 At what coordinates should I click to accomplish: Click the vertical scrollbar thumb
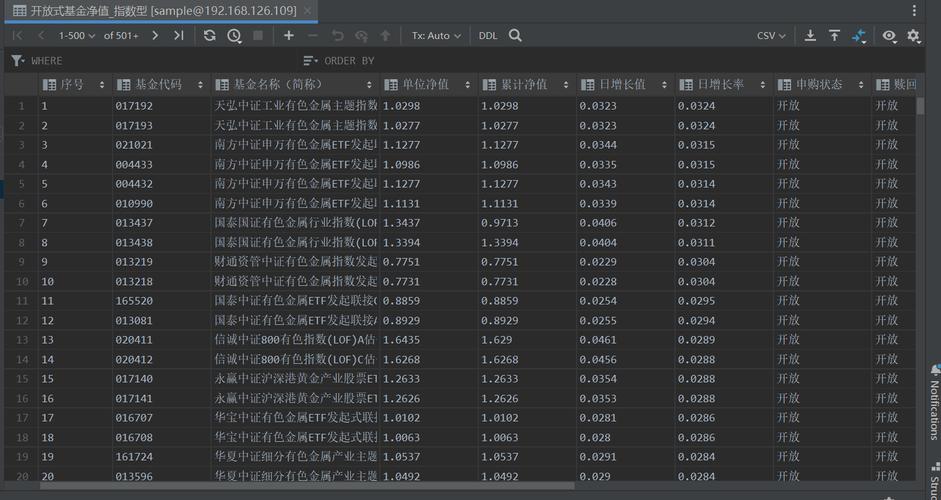[921, 106]
